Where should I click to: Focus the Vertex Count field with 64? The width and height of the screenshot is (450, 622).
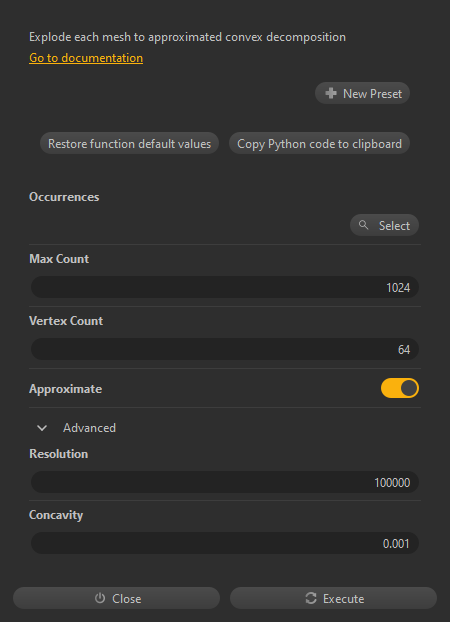(225, 349)
